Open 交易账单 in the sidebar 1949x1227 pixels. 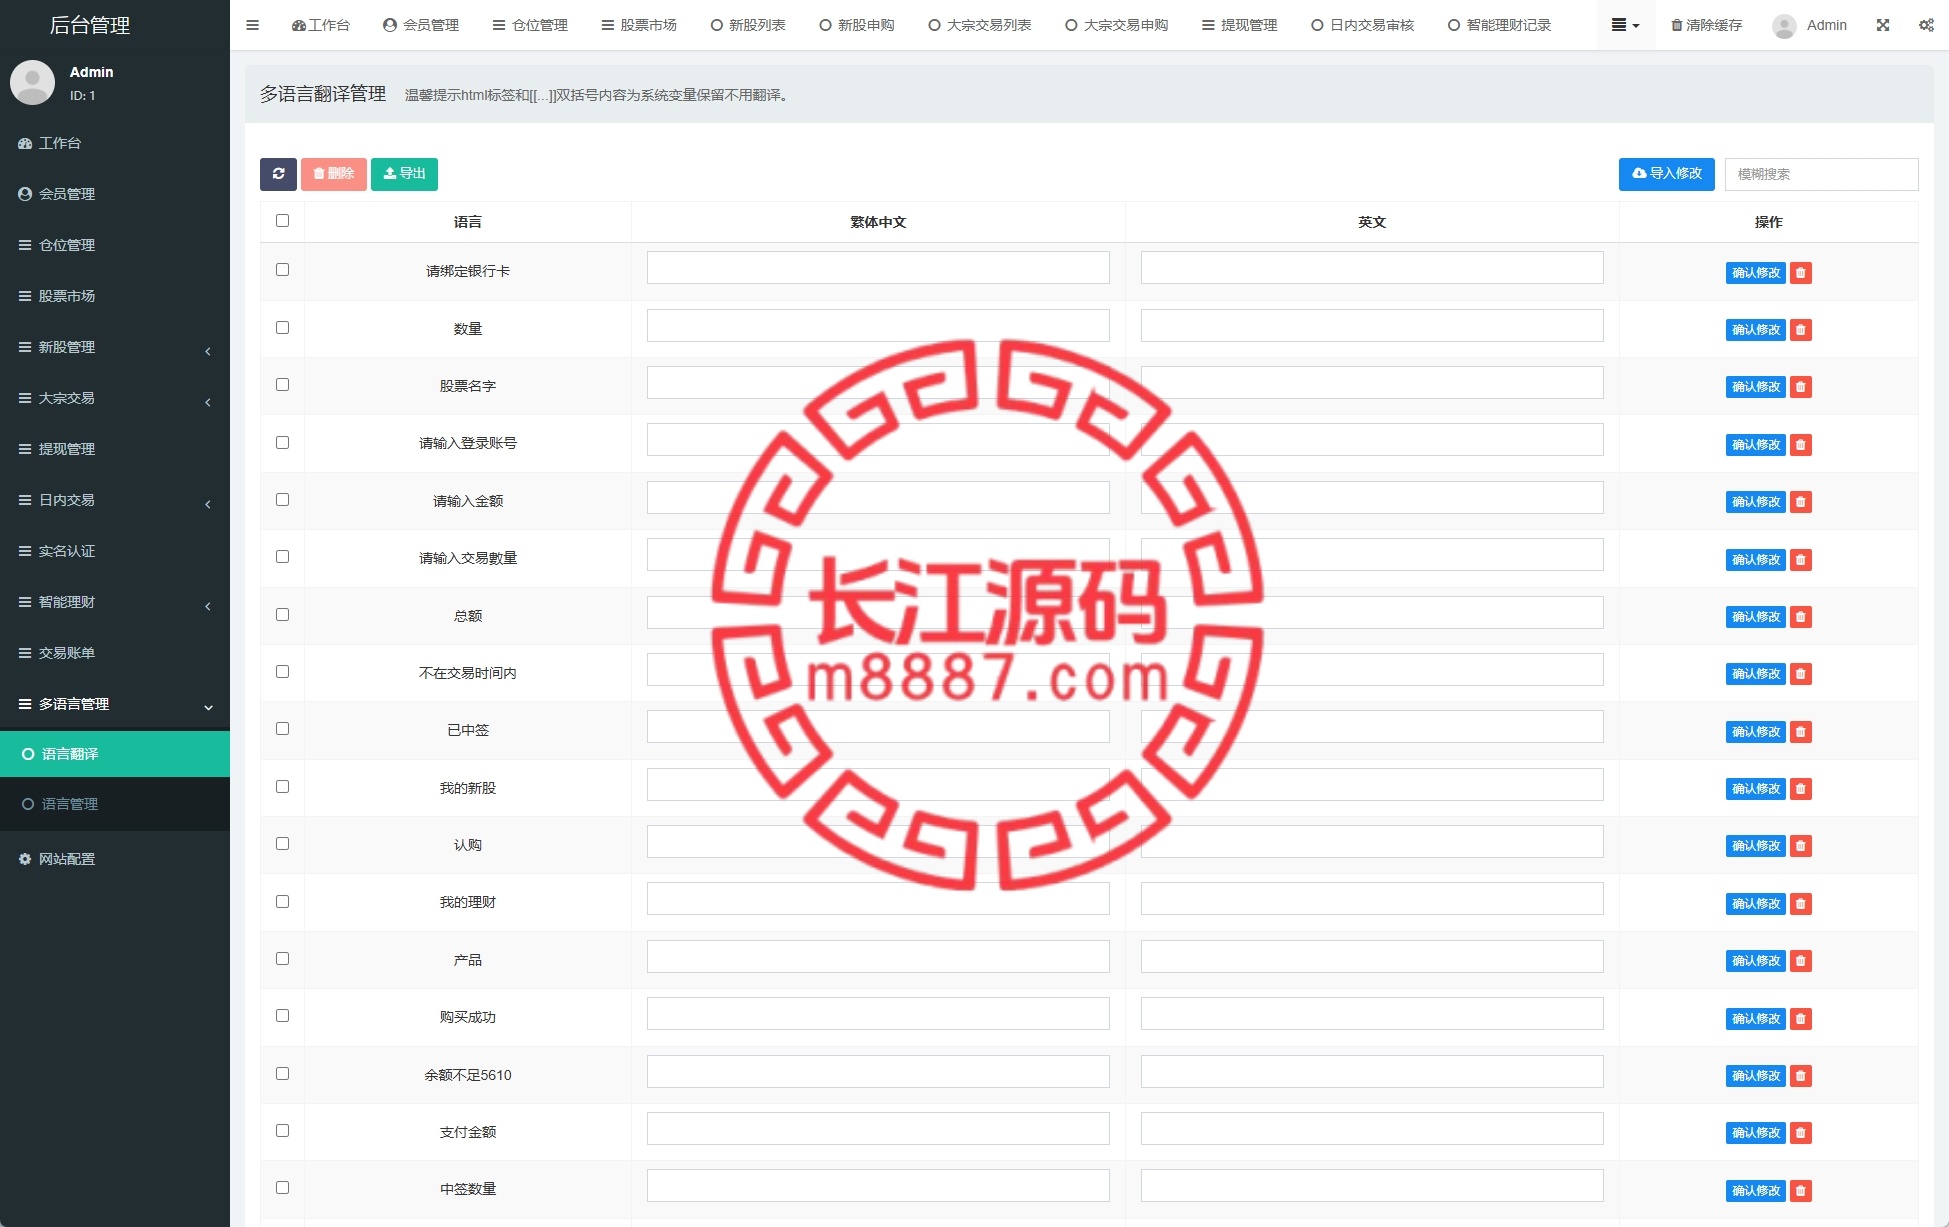coord(115,653)
